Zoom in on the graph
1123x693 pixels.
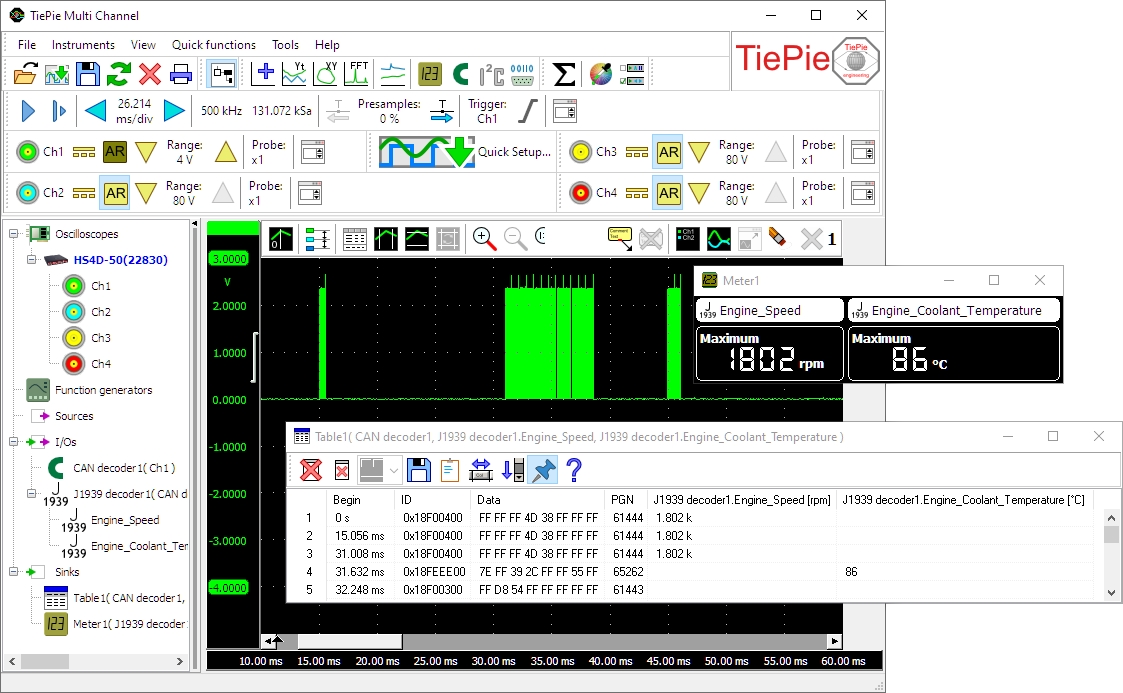tap(485, 238)
